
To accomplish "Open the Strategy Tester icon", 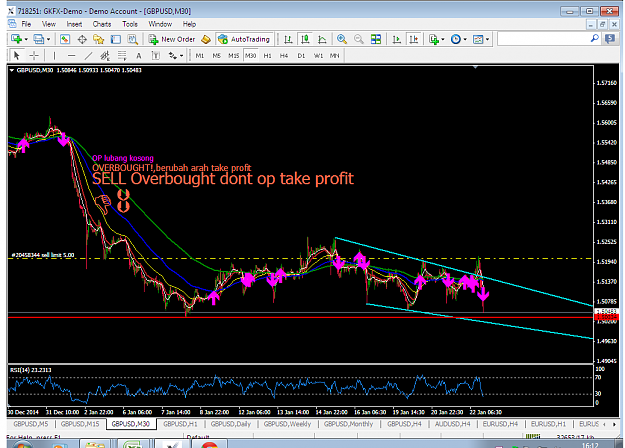I will coord(132,39).
